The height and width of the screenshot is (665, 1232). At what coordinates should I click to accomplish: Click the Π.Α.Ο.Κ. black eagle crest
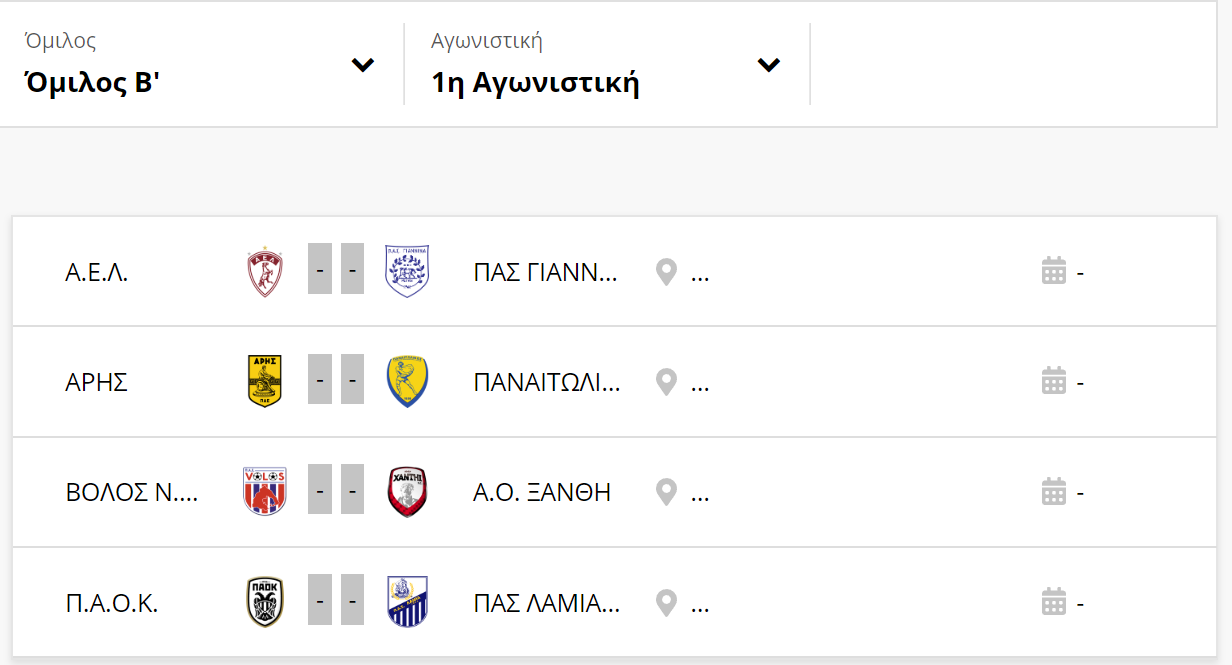pyautogui.click(x=265, y=603)
